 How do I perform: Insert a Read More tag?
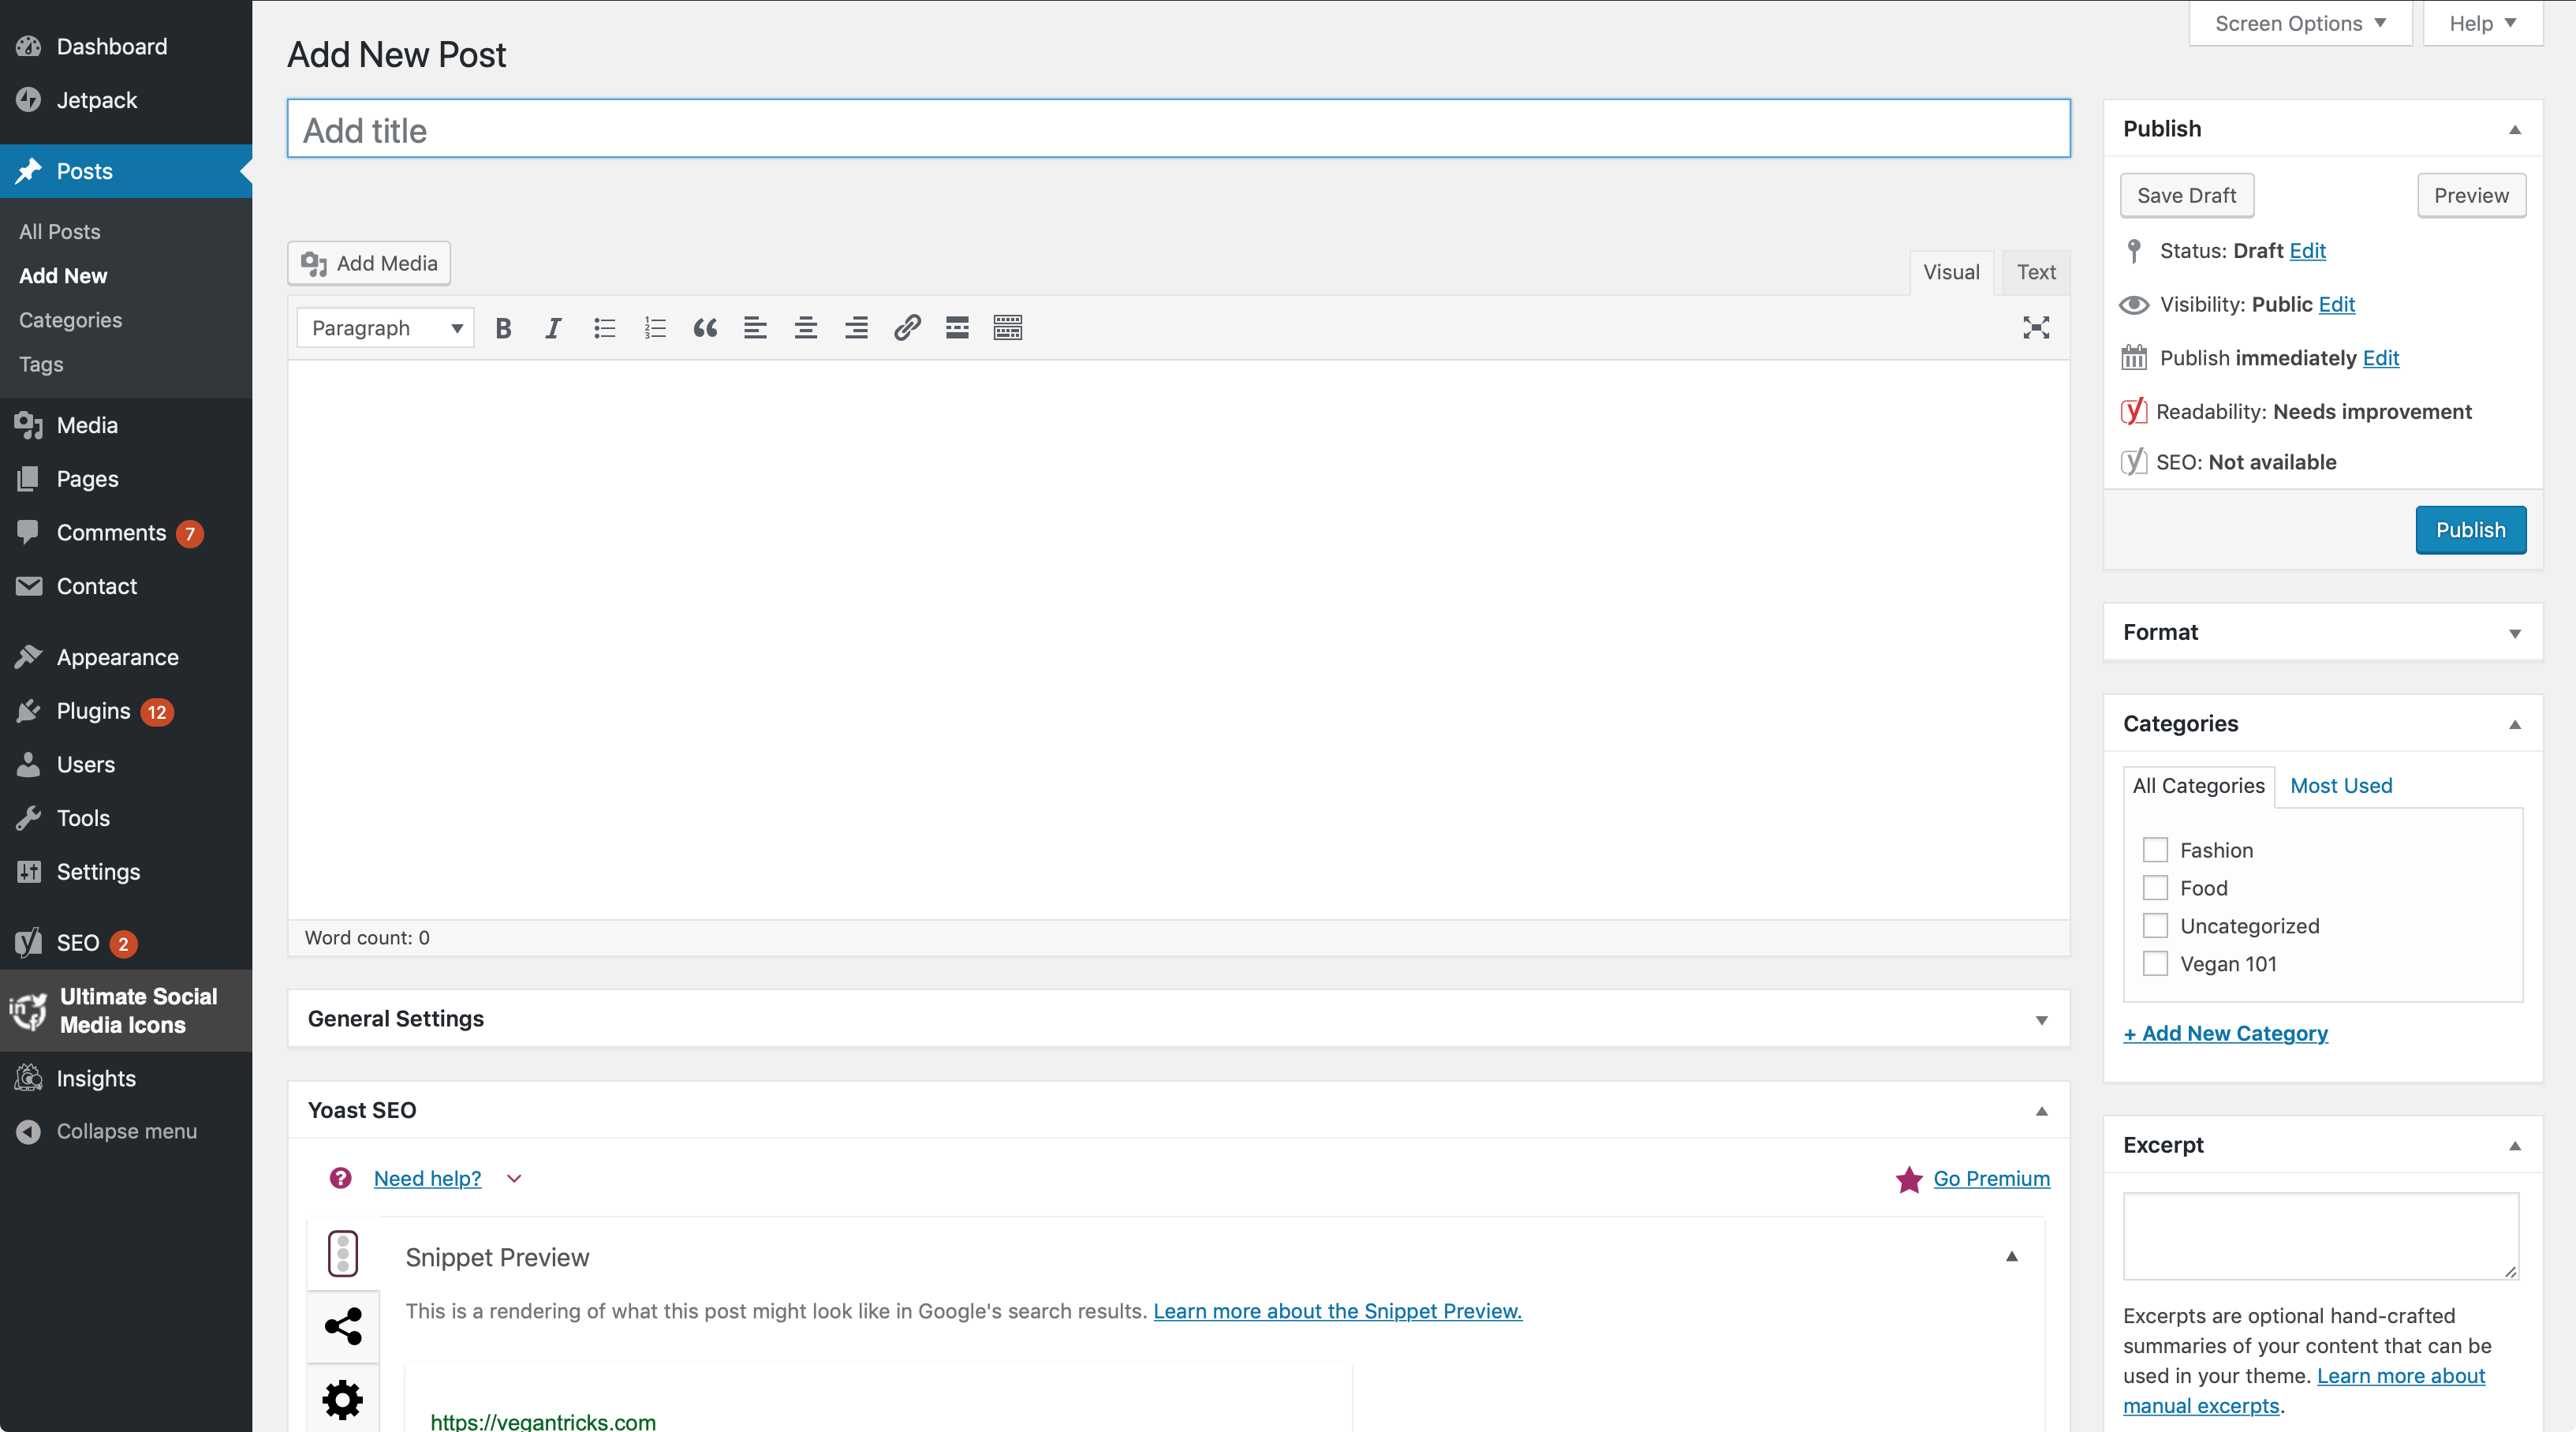pos(957,328)
